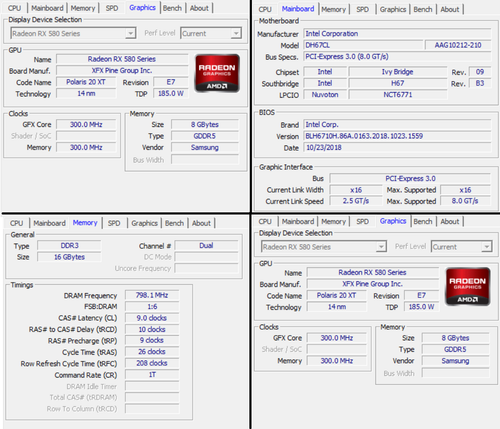The height and width of the screenshot is (429, 500).
Task: Switch to the CPU tab in the upper-left Graphics panel
Action: click(x=14, y=8)
